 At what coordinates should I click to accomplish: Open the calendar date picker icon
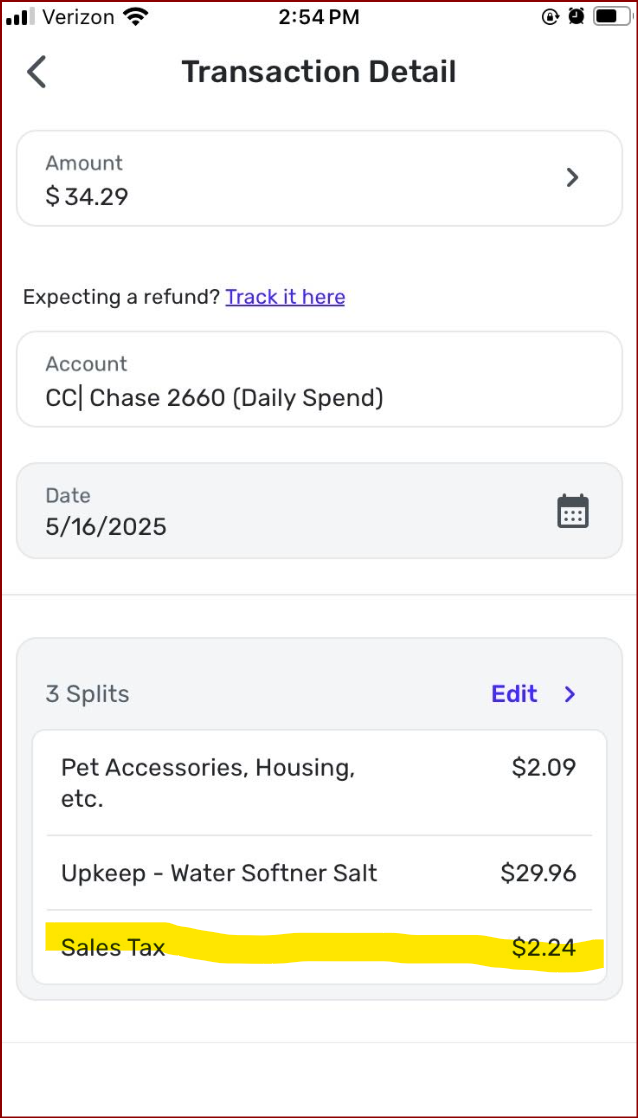572,511
